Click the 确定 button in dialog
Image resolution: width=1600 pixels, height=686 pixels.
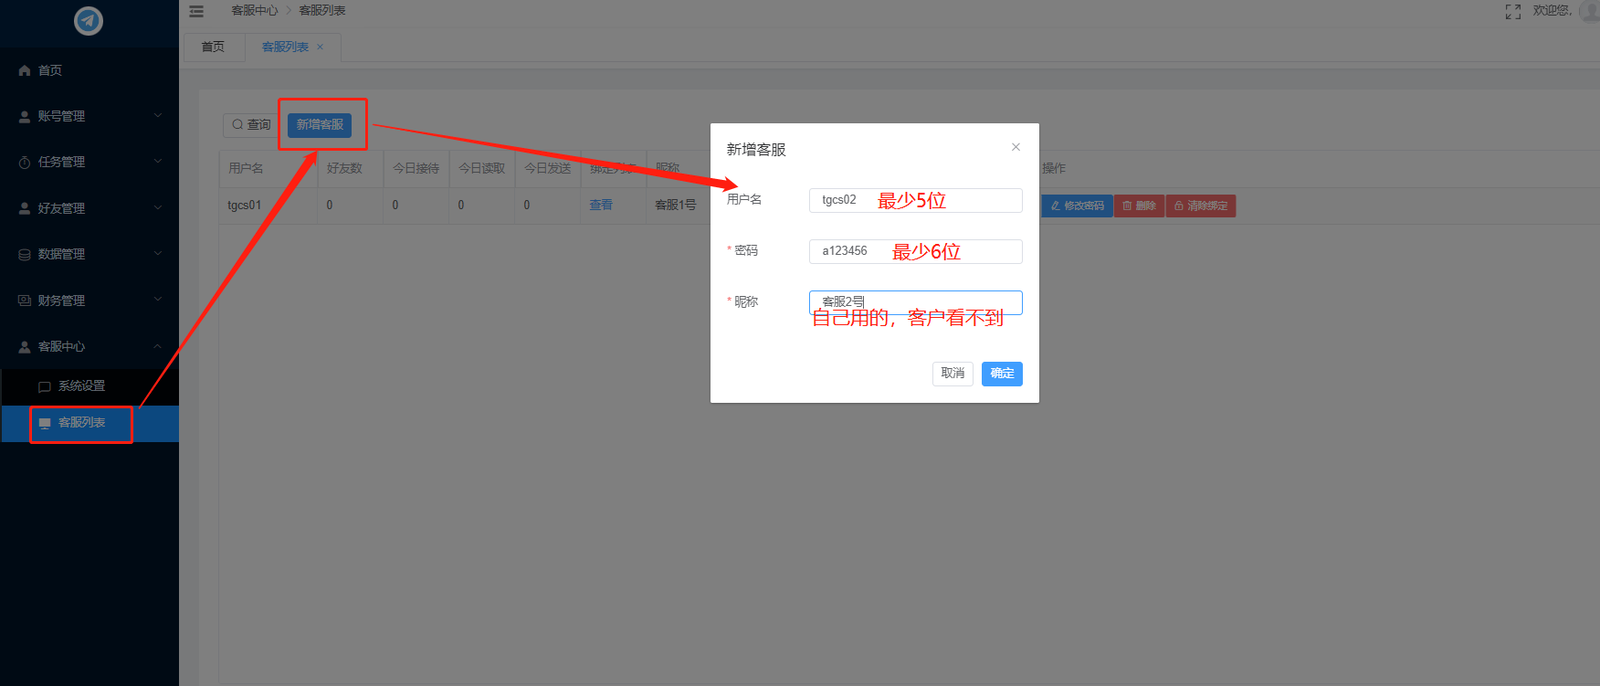(1001, 373)
